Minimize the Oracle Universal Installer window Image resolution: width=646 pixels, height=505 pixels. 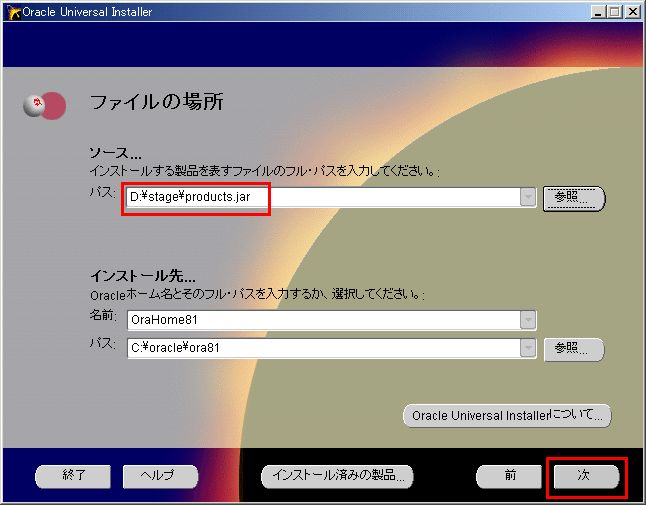coord(596,11)
